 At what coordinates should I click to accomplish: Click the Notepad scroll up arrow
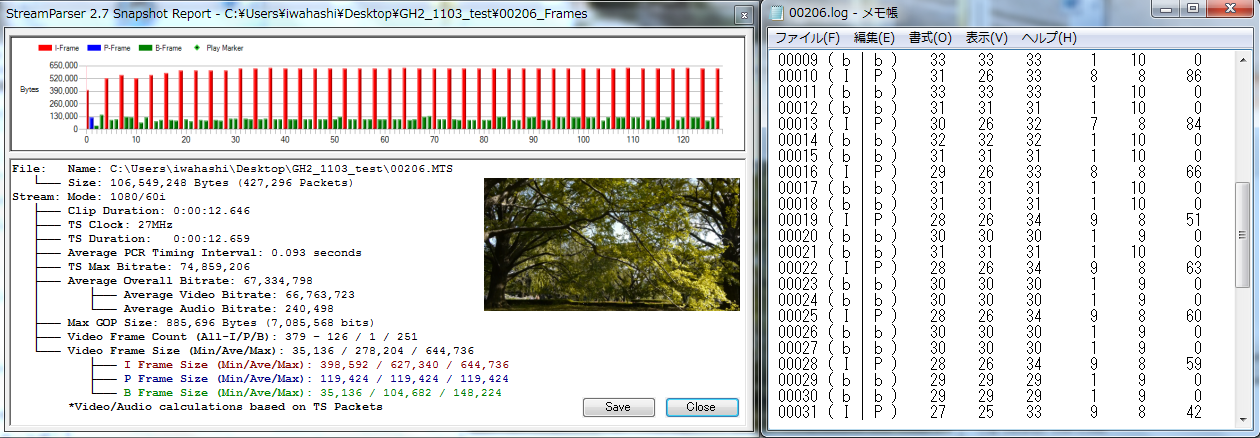[1244, 59]
